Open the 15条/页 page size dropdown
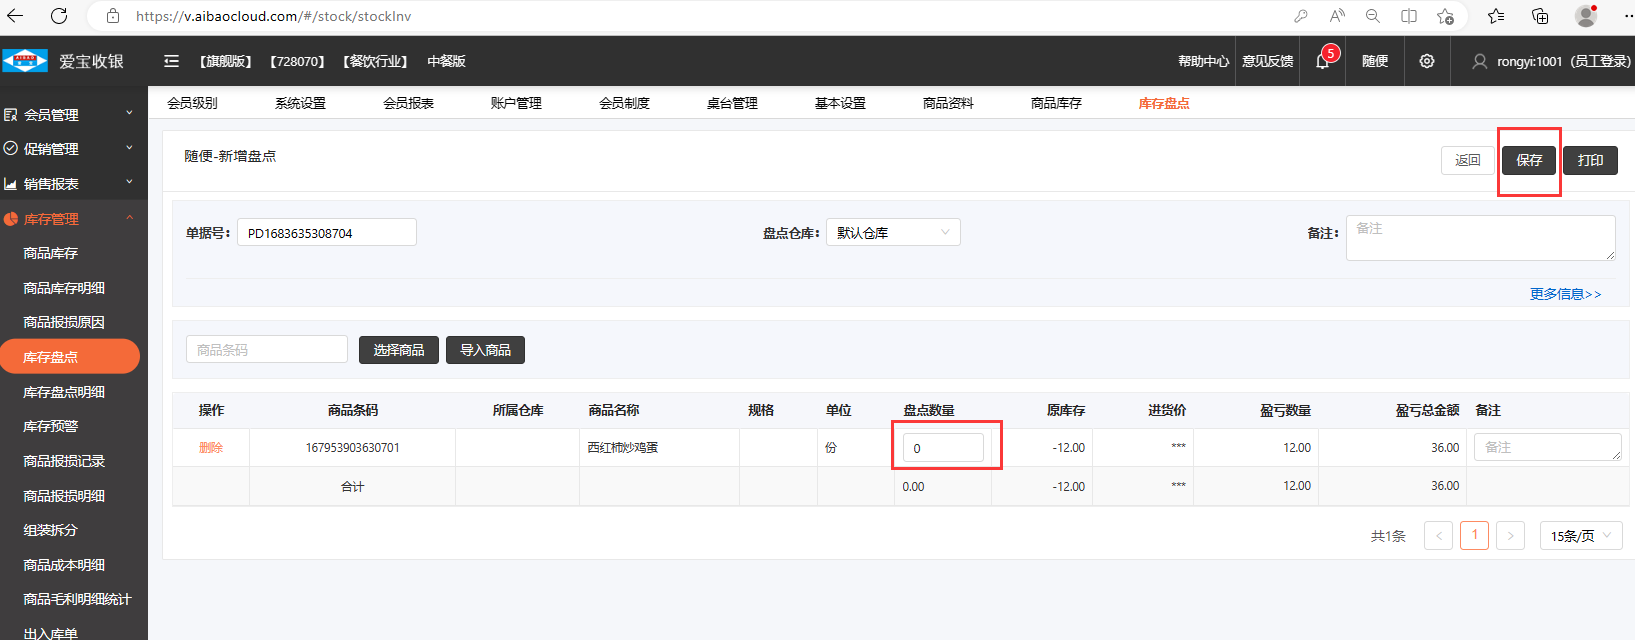The width and height of the screenshot is (1635, 640). point(1581,536)
